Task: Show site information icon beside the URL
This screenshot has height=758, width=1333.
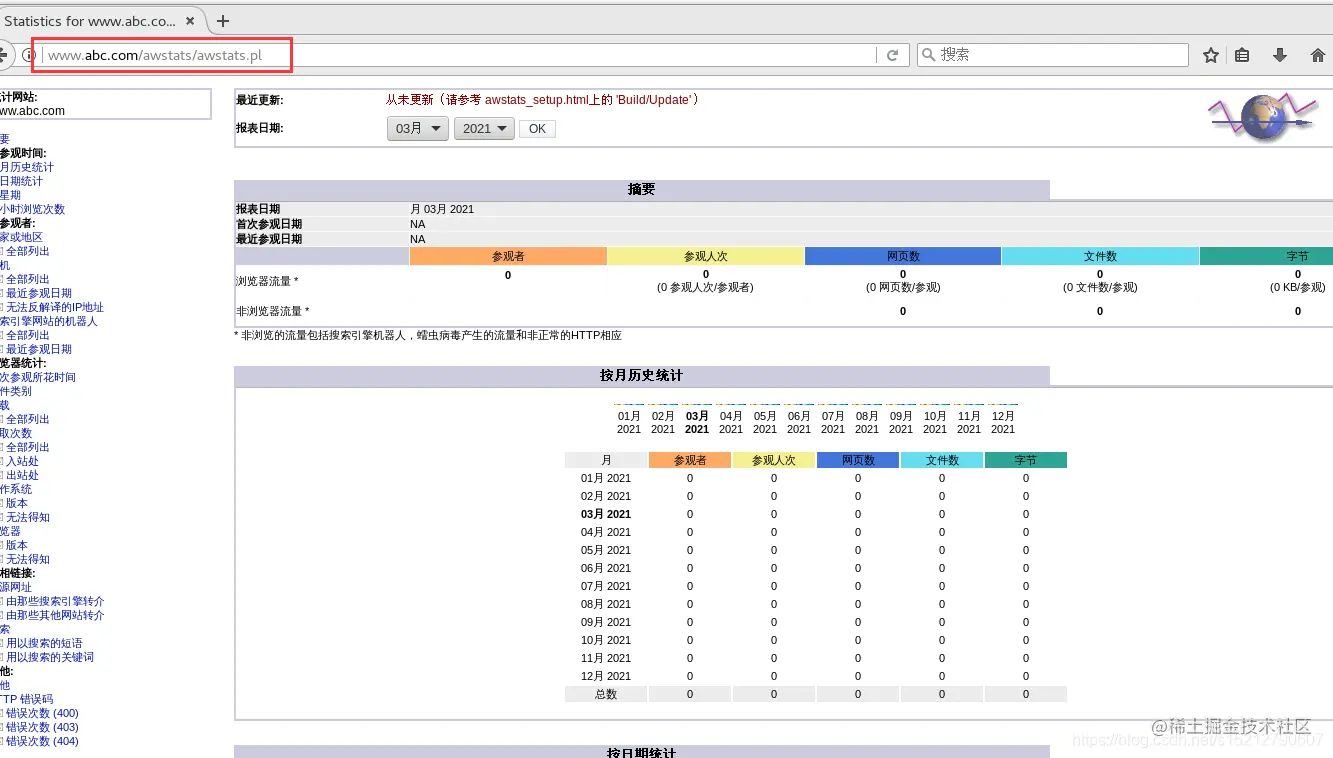Action: 29,56
